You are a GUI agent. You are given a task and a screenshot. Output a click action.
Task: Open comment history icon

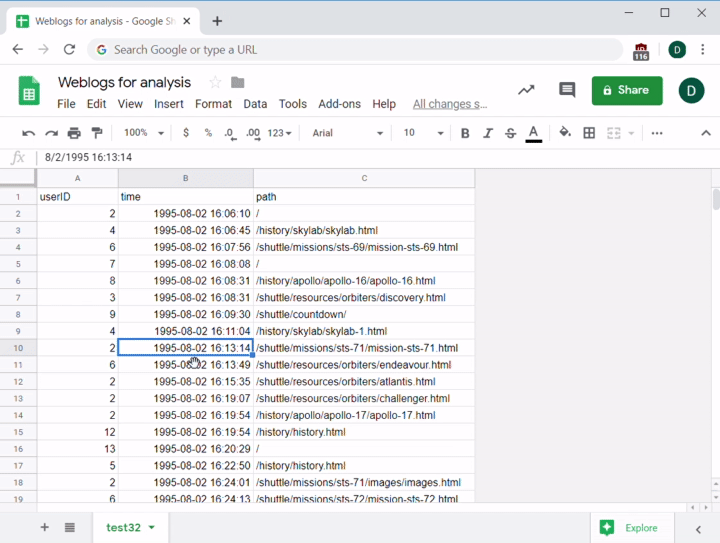[567, 90]
